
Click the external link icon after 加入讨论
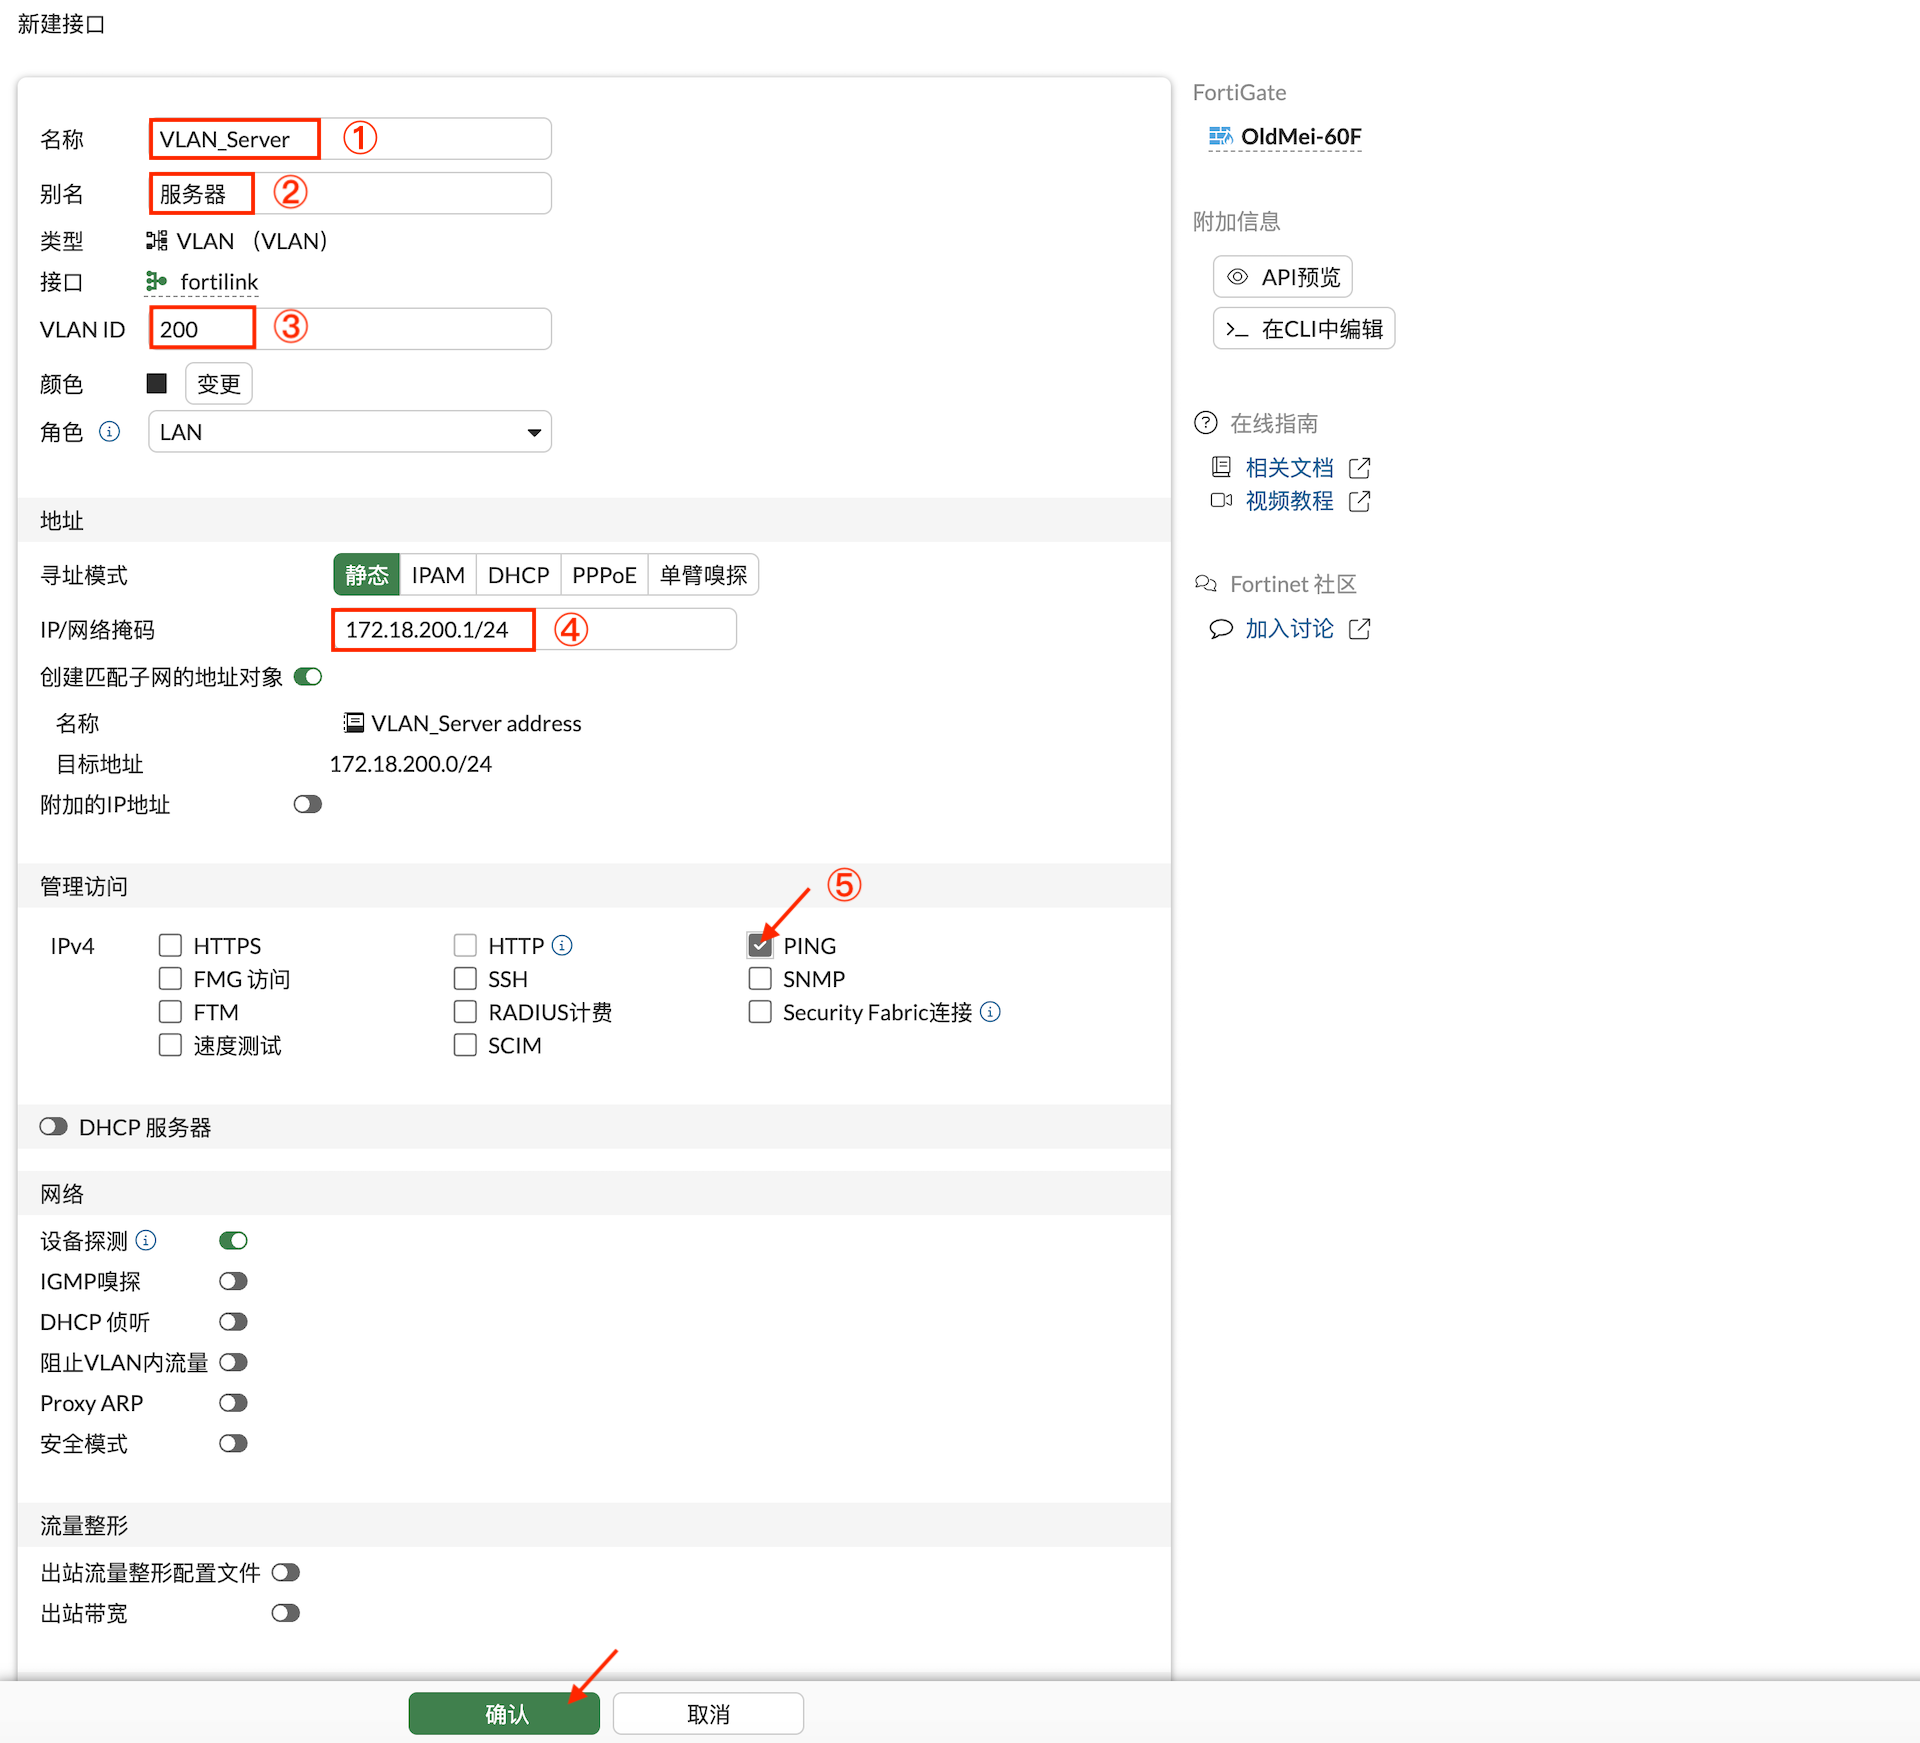tap(1359, 628)
